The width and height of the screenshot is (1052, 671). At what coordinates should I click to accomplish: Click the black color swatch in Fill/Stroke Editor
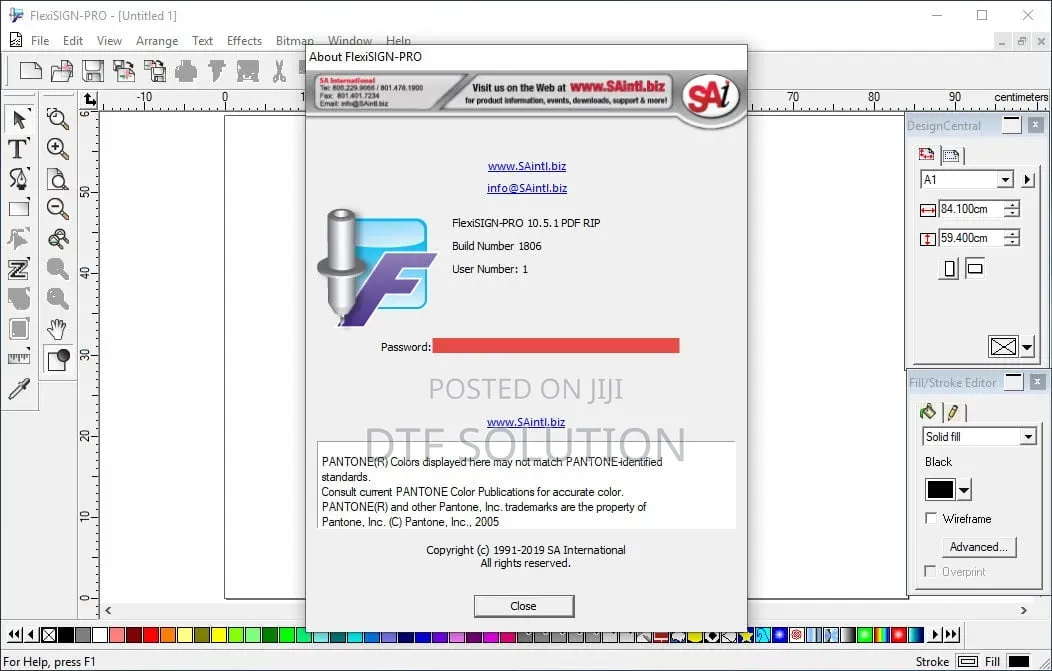coord(940,490)
